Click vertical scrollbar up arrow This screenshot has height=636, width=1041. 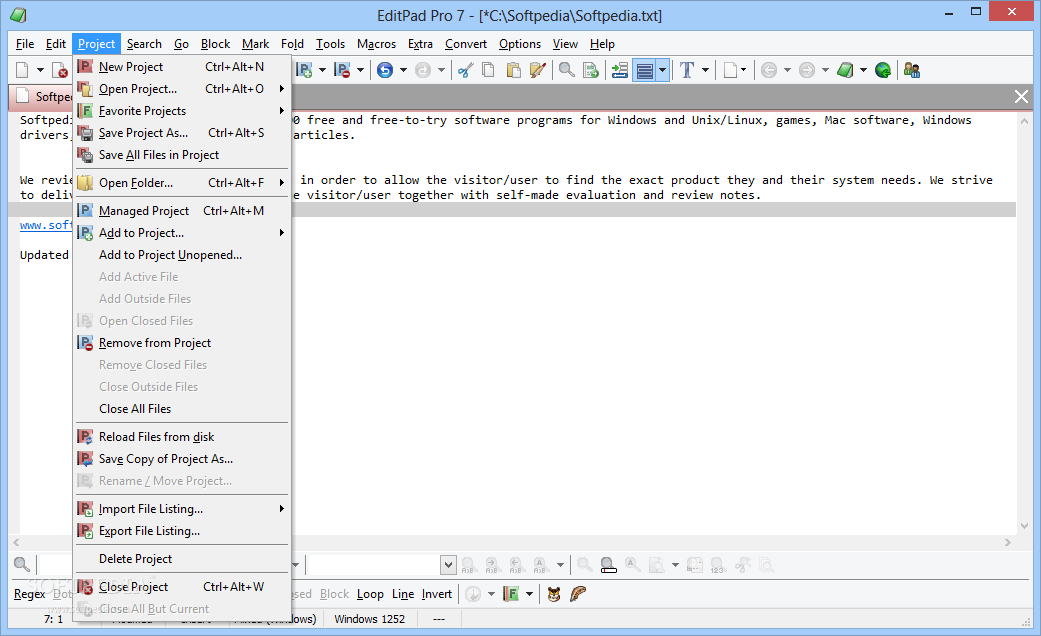click(1024, 121)
